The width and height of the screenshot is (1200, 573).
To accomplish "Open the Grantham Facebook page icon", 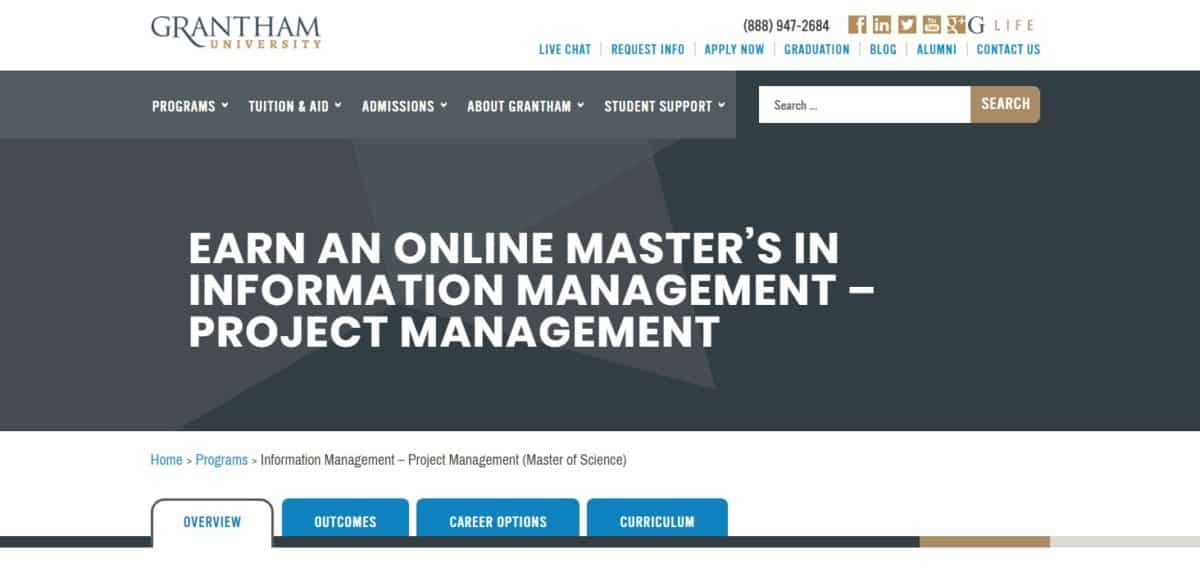I will click(857, 25).
